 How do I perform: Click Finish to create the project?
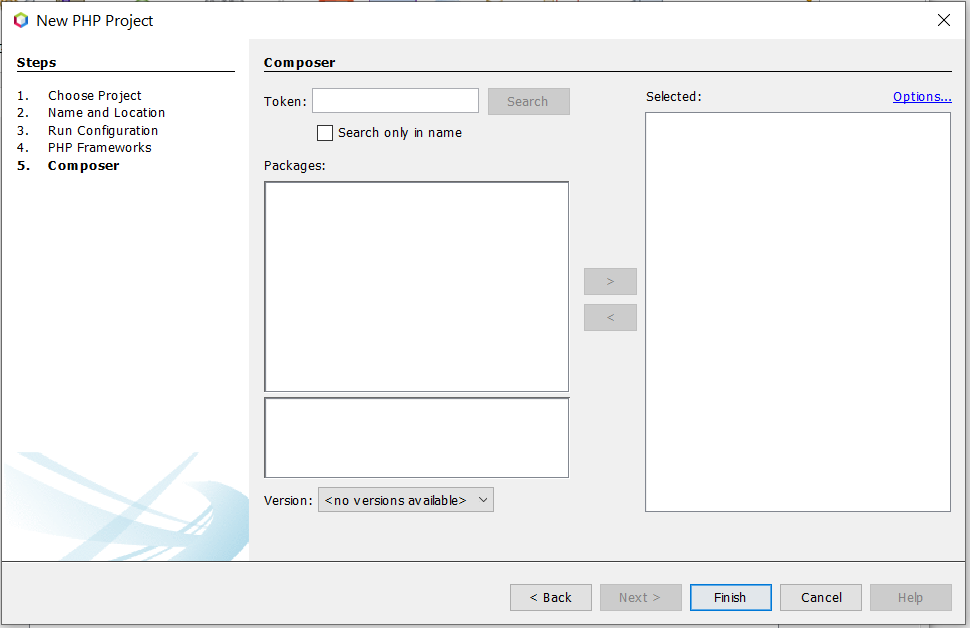pos(731,598)
